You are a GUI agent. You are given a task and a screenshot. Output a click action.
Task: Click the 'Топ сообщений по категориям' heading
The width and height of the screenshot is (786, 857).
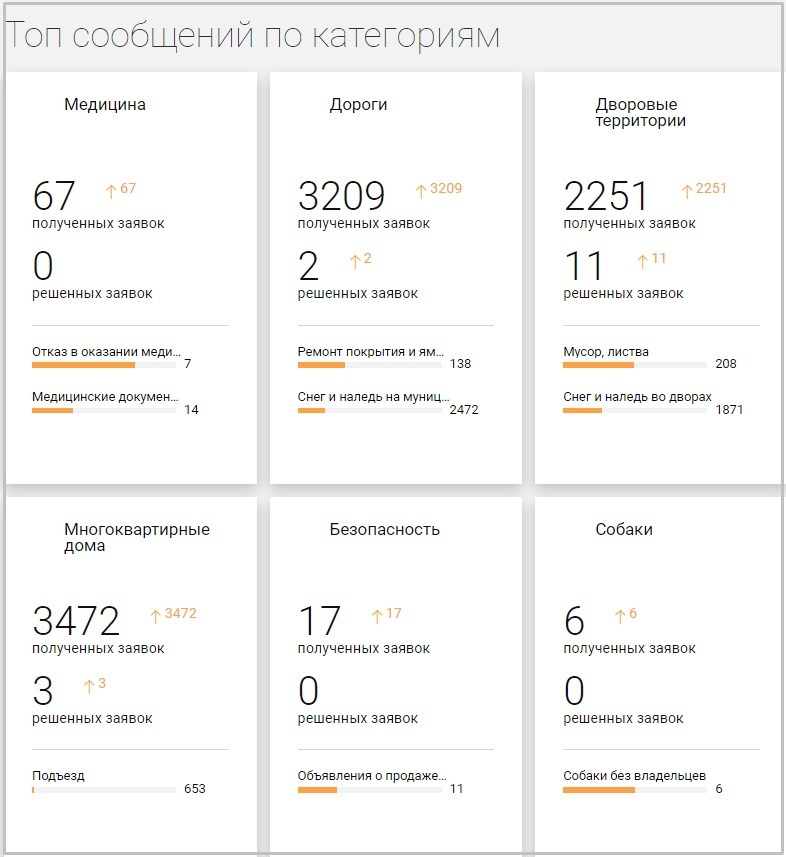252,36
